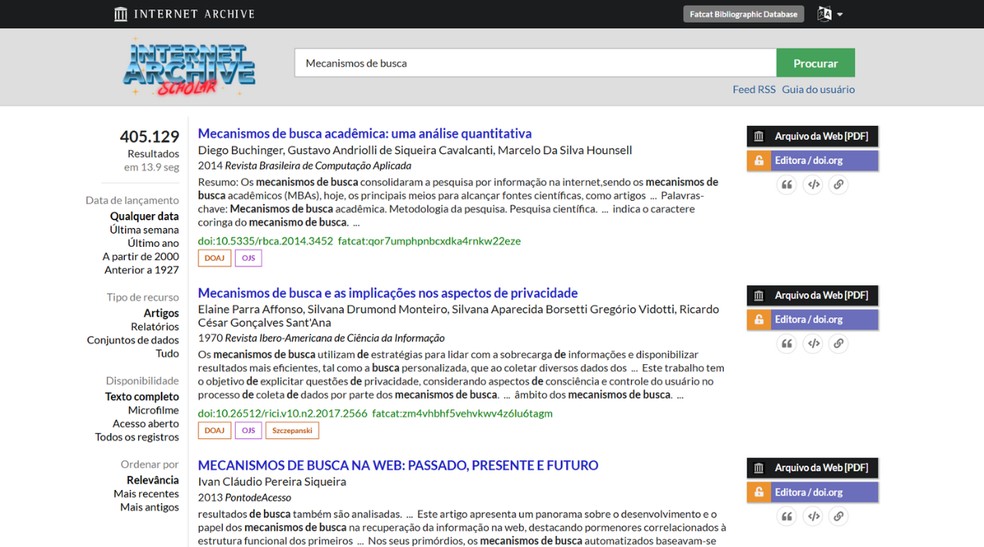Choose 'Microfilme' availability filter

(x=154, y=410)
